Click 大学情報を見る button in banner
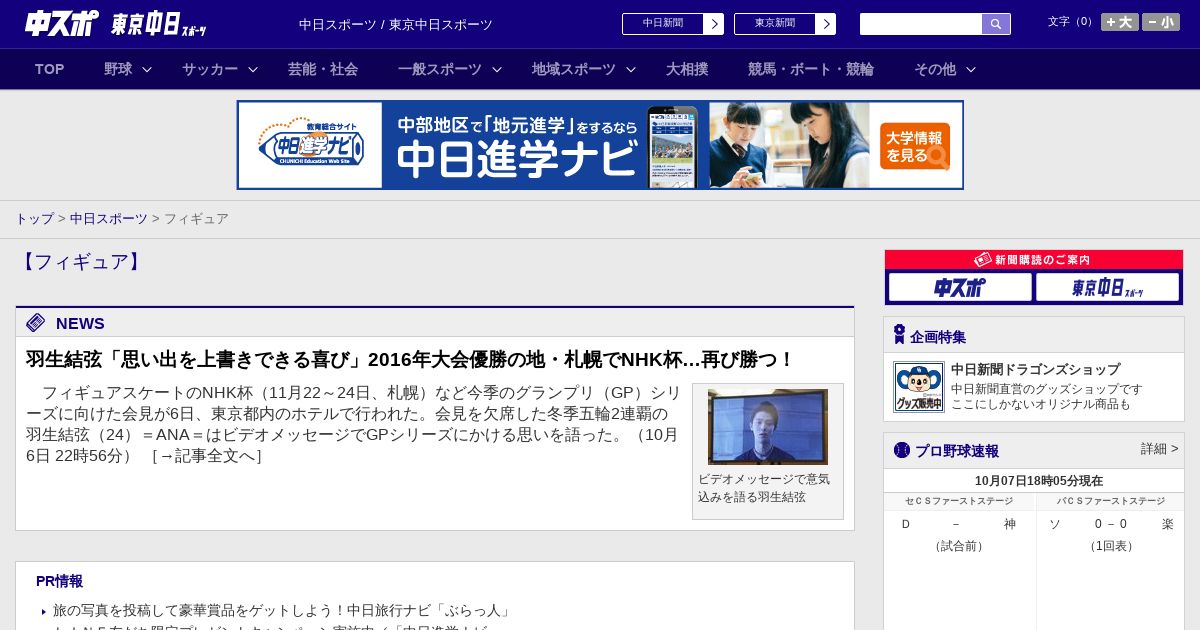This screenshot has height=630, width=1200. click(915, 146)
